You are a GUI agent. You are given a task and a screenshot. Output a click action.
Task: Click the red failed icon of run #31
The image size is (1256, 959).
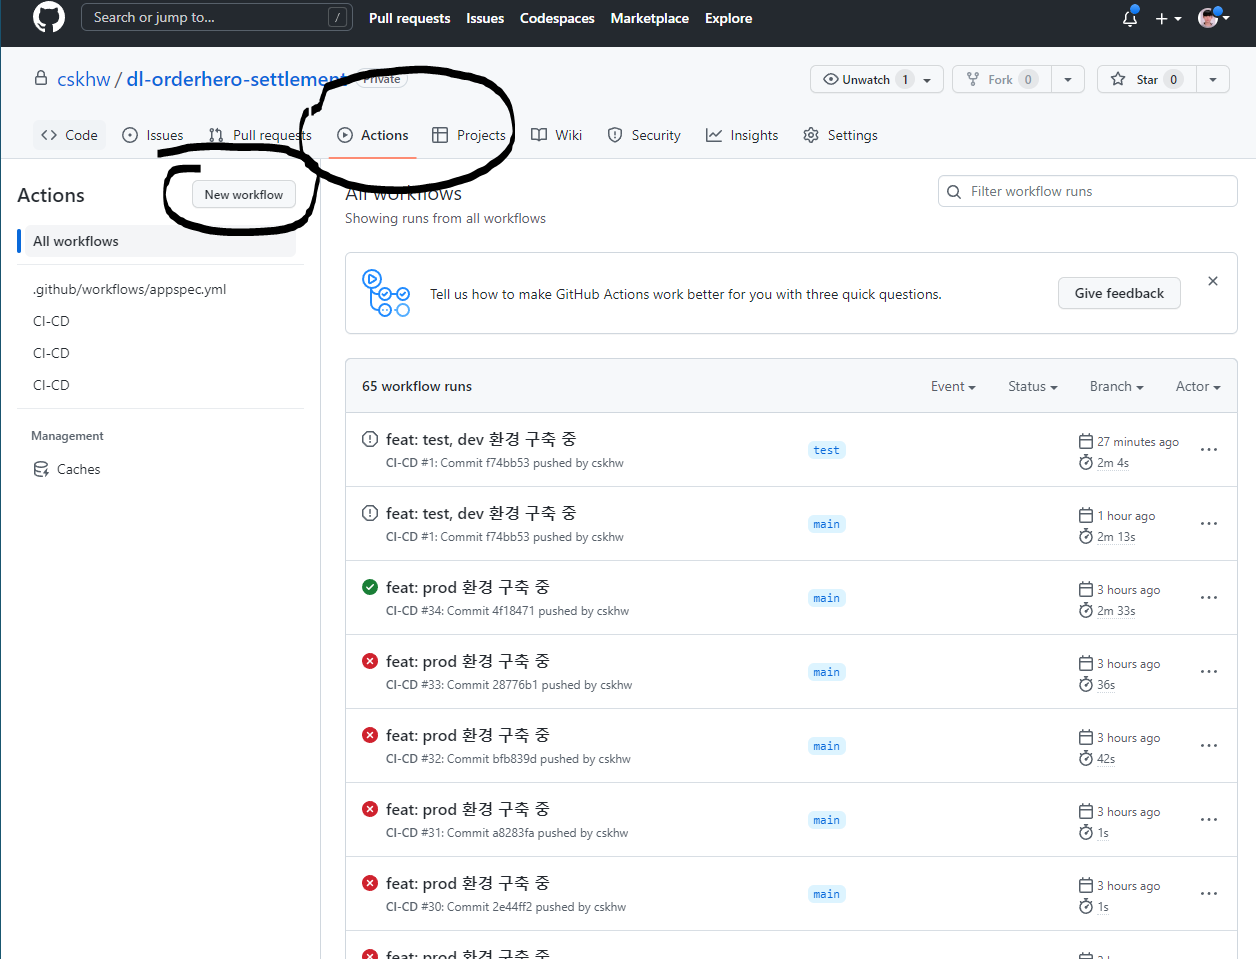[370, 809]
